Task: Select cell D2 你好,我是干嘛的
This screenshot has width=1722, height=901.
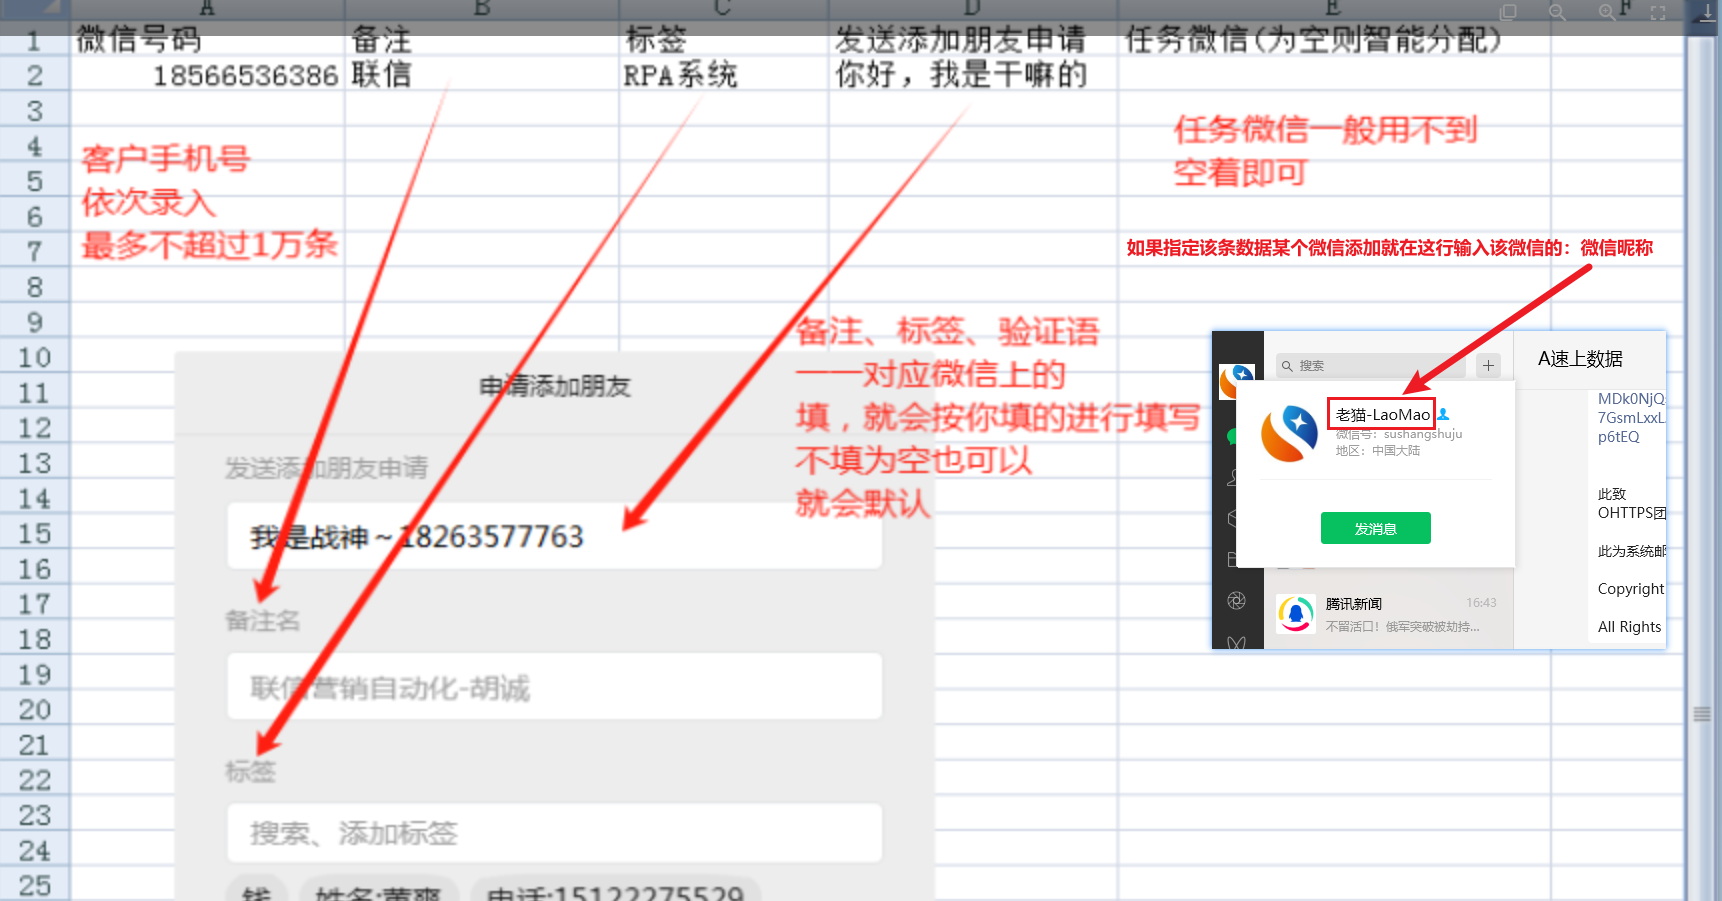Action: click(x=973, y=75)
